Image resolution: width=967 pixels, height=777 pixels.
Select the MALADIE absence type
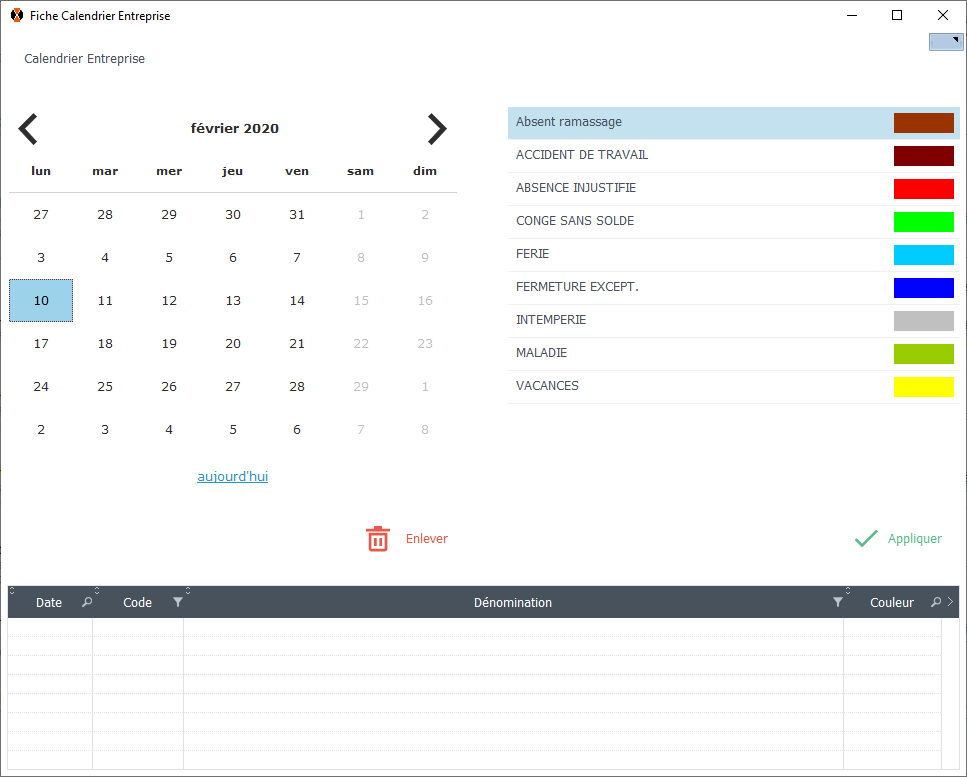point(543,353)
